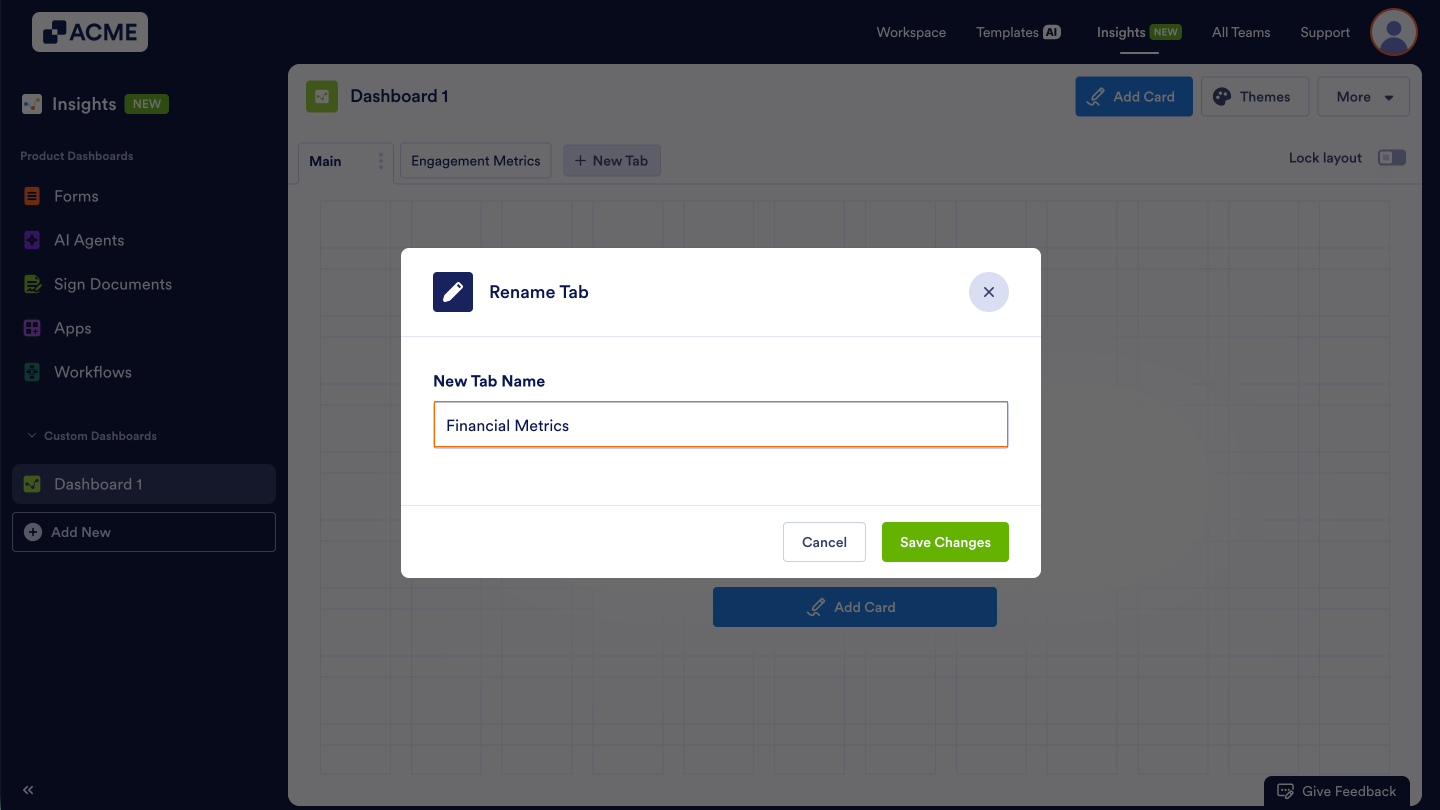The image size is (1440, 810).
Task: Click the Themes palette icon
Action: (x=1222, y=96)
